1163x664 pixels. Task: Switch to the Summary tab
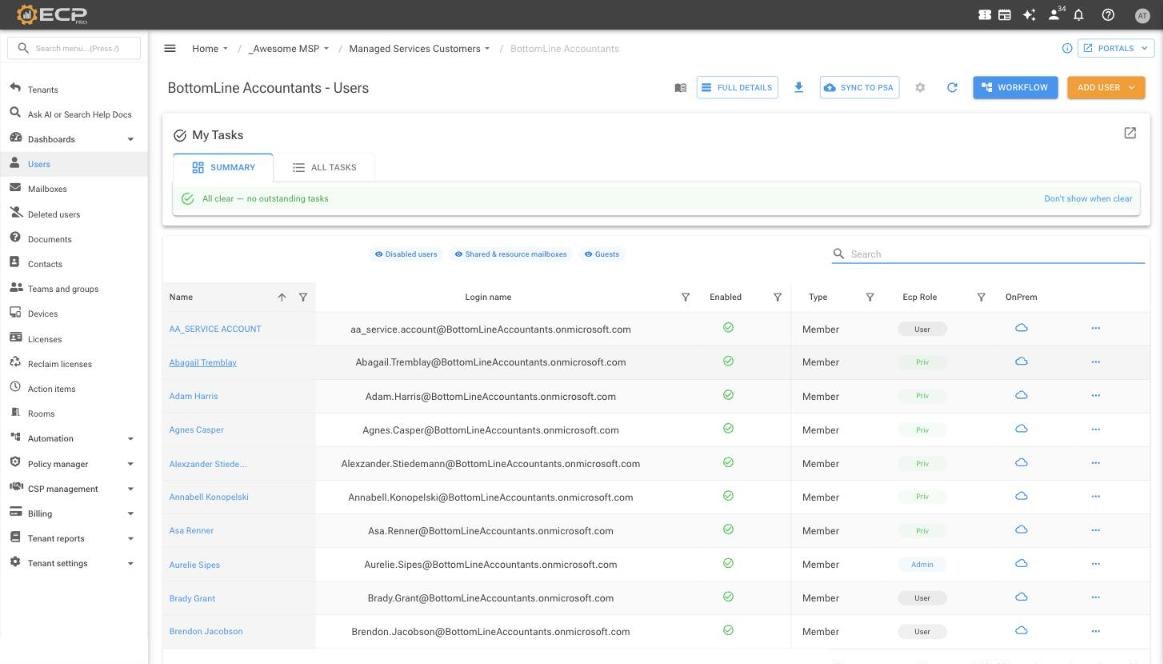click(223, 168)
